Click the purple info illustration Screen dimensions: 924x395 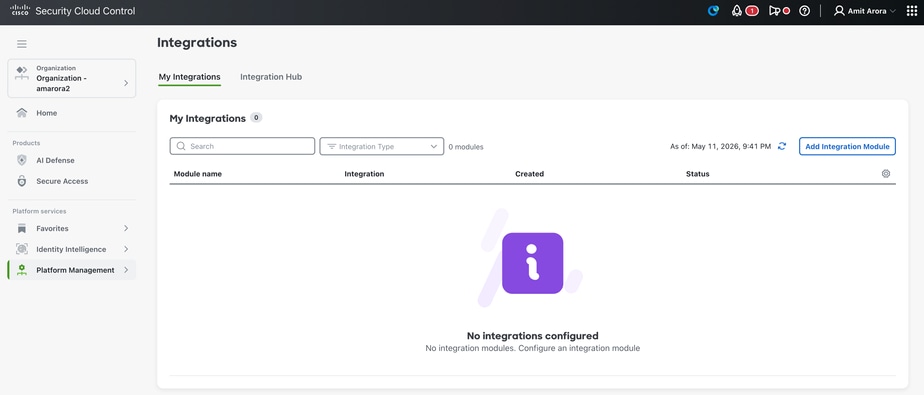point(532,264)
